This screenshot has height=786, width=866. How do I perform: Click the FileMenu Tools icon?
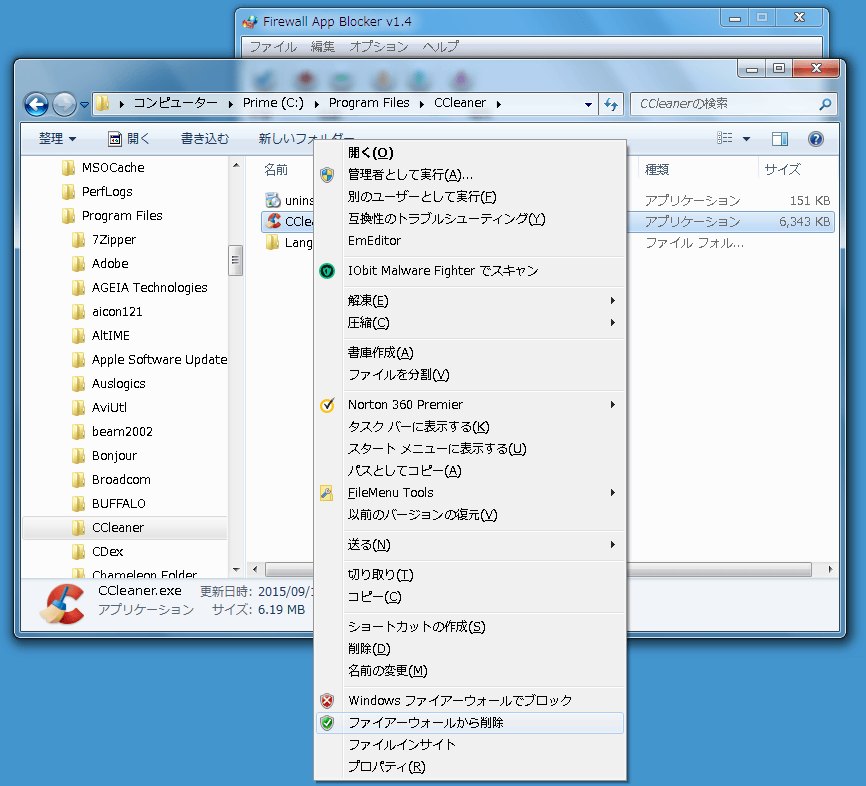326,493
